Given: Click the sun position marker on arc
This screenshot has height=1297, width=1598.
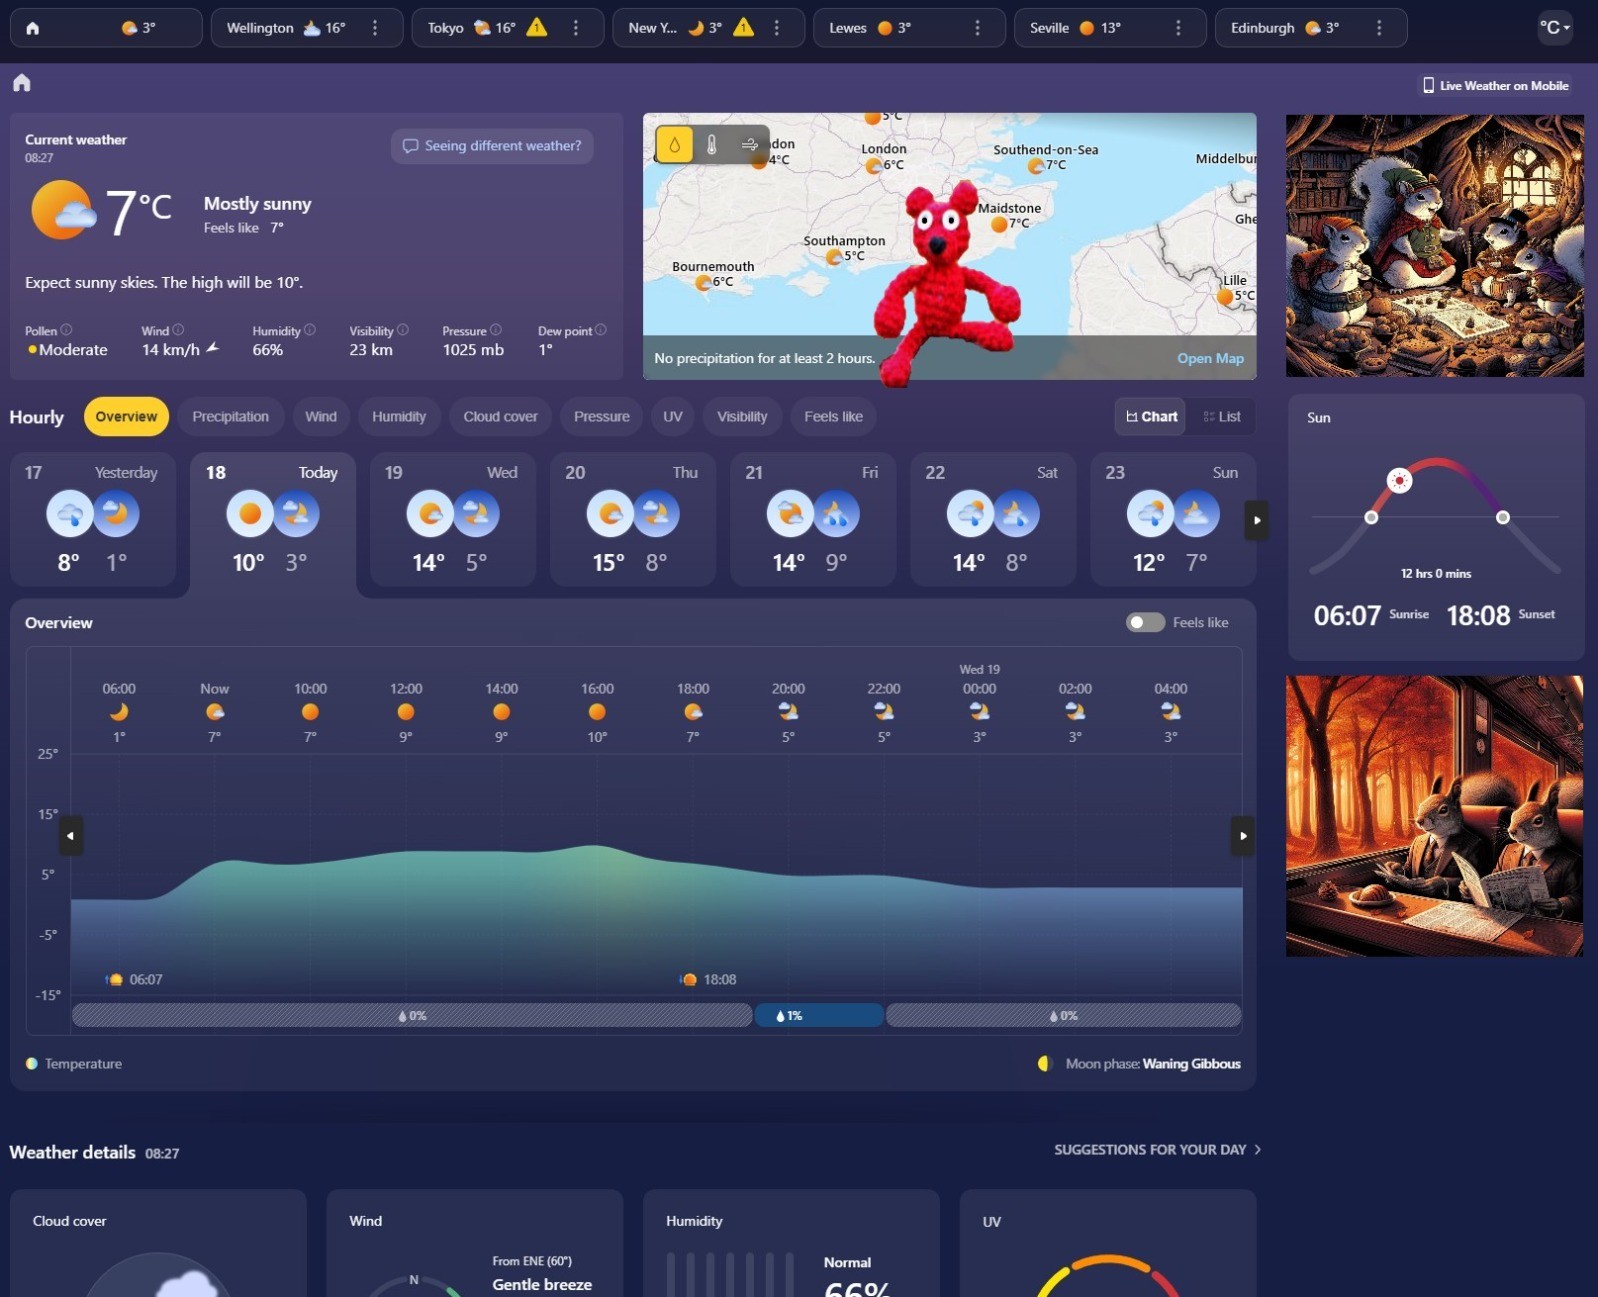Looking at the screenshot, I should click(1400, 481).
